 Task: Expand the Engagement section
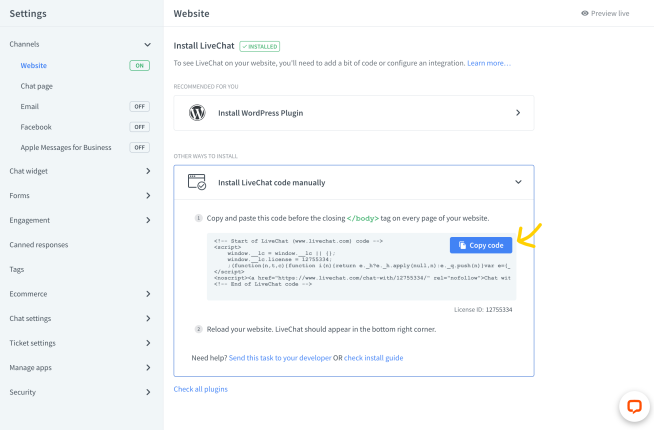(80, 220)
